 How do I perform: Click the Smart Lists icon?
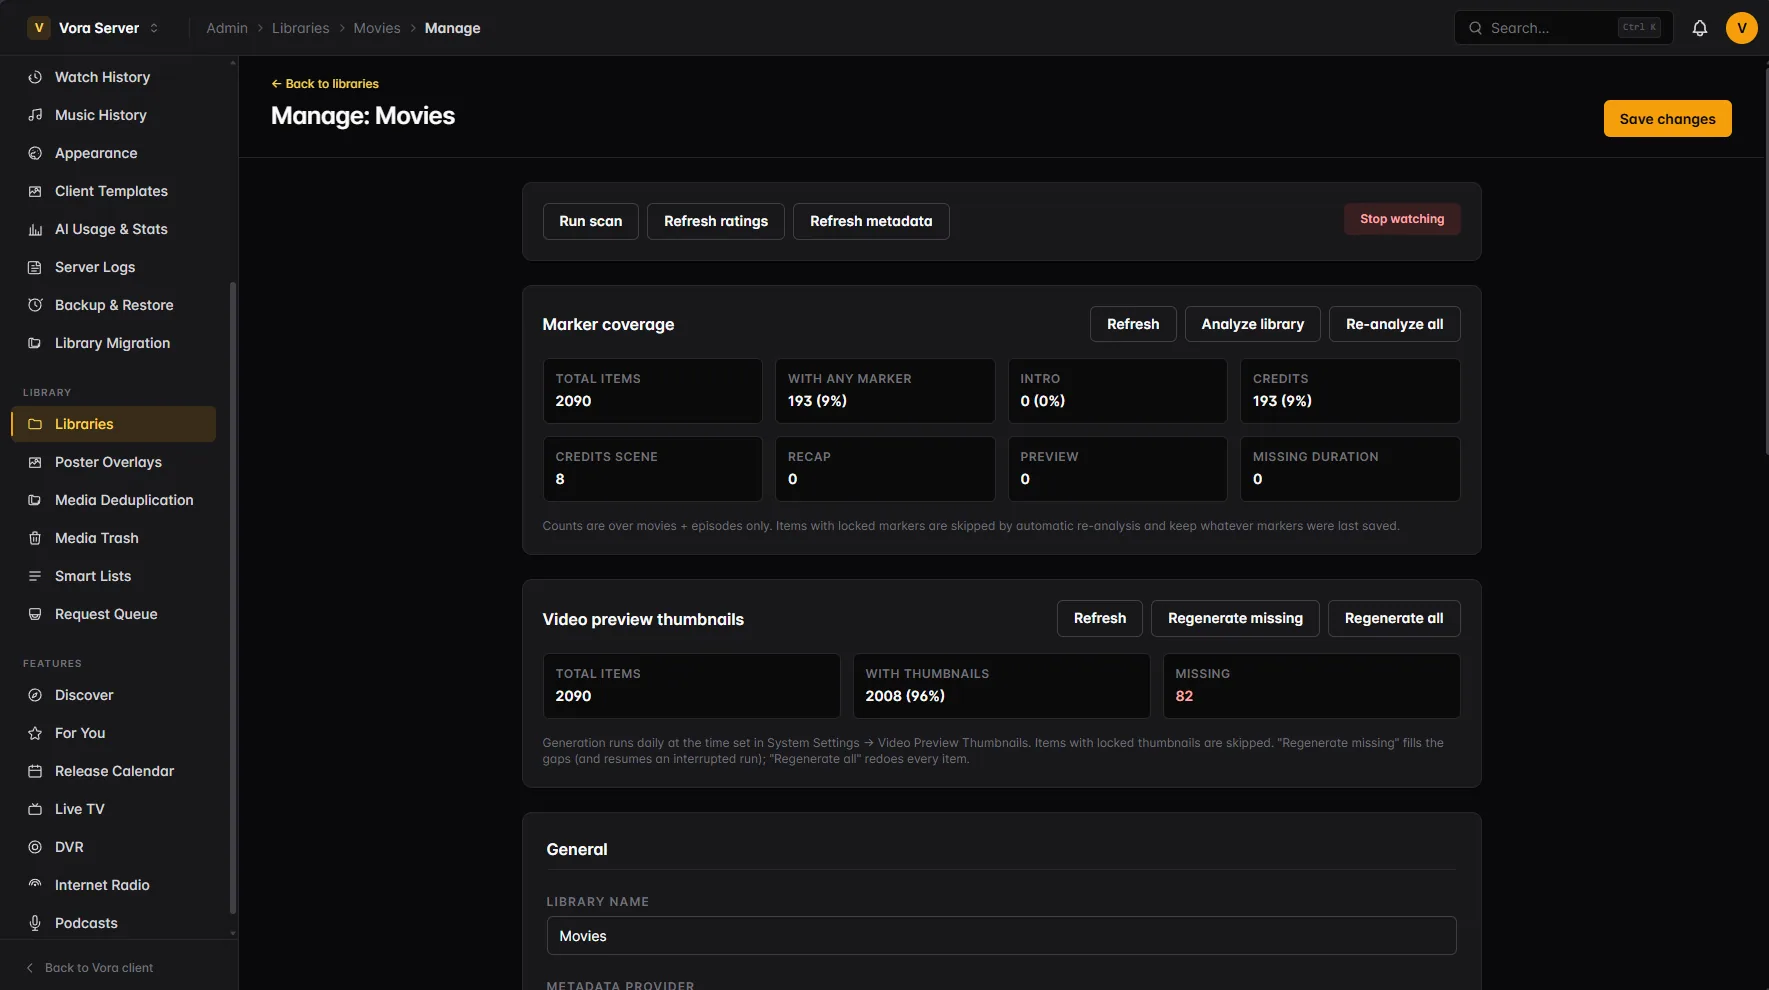(x=35, y=576)
